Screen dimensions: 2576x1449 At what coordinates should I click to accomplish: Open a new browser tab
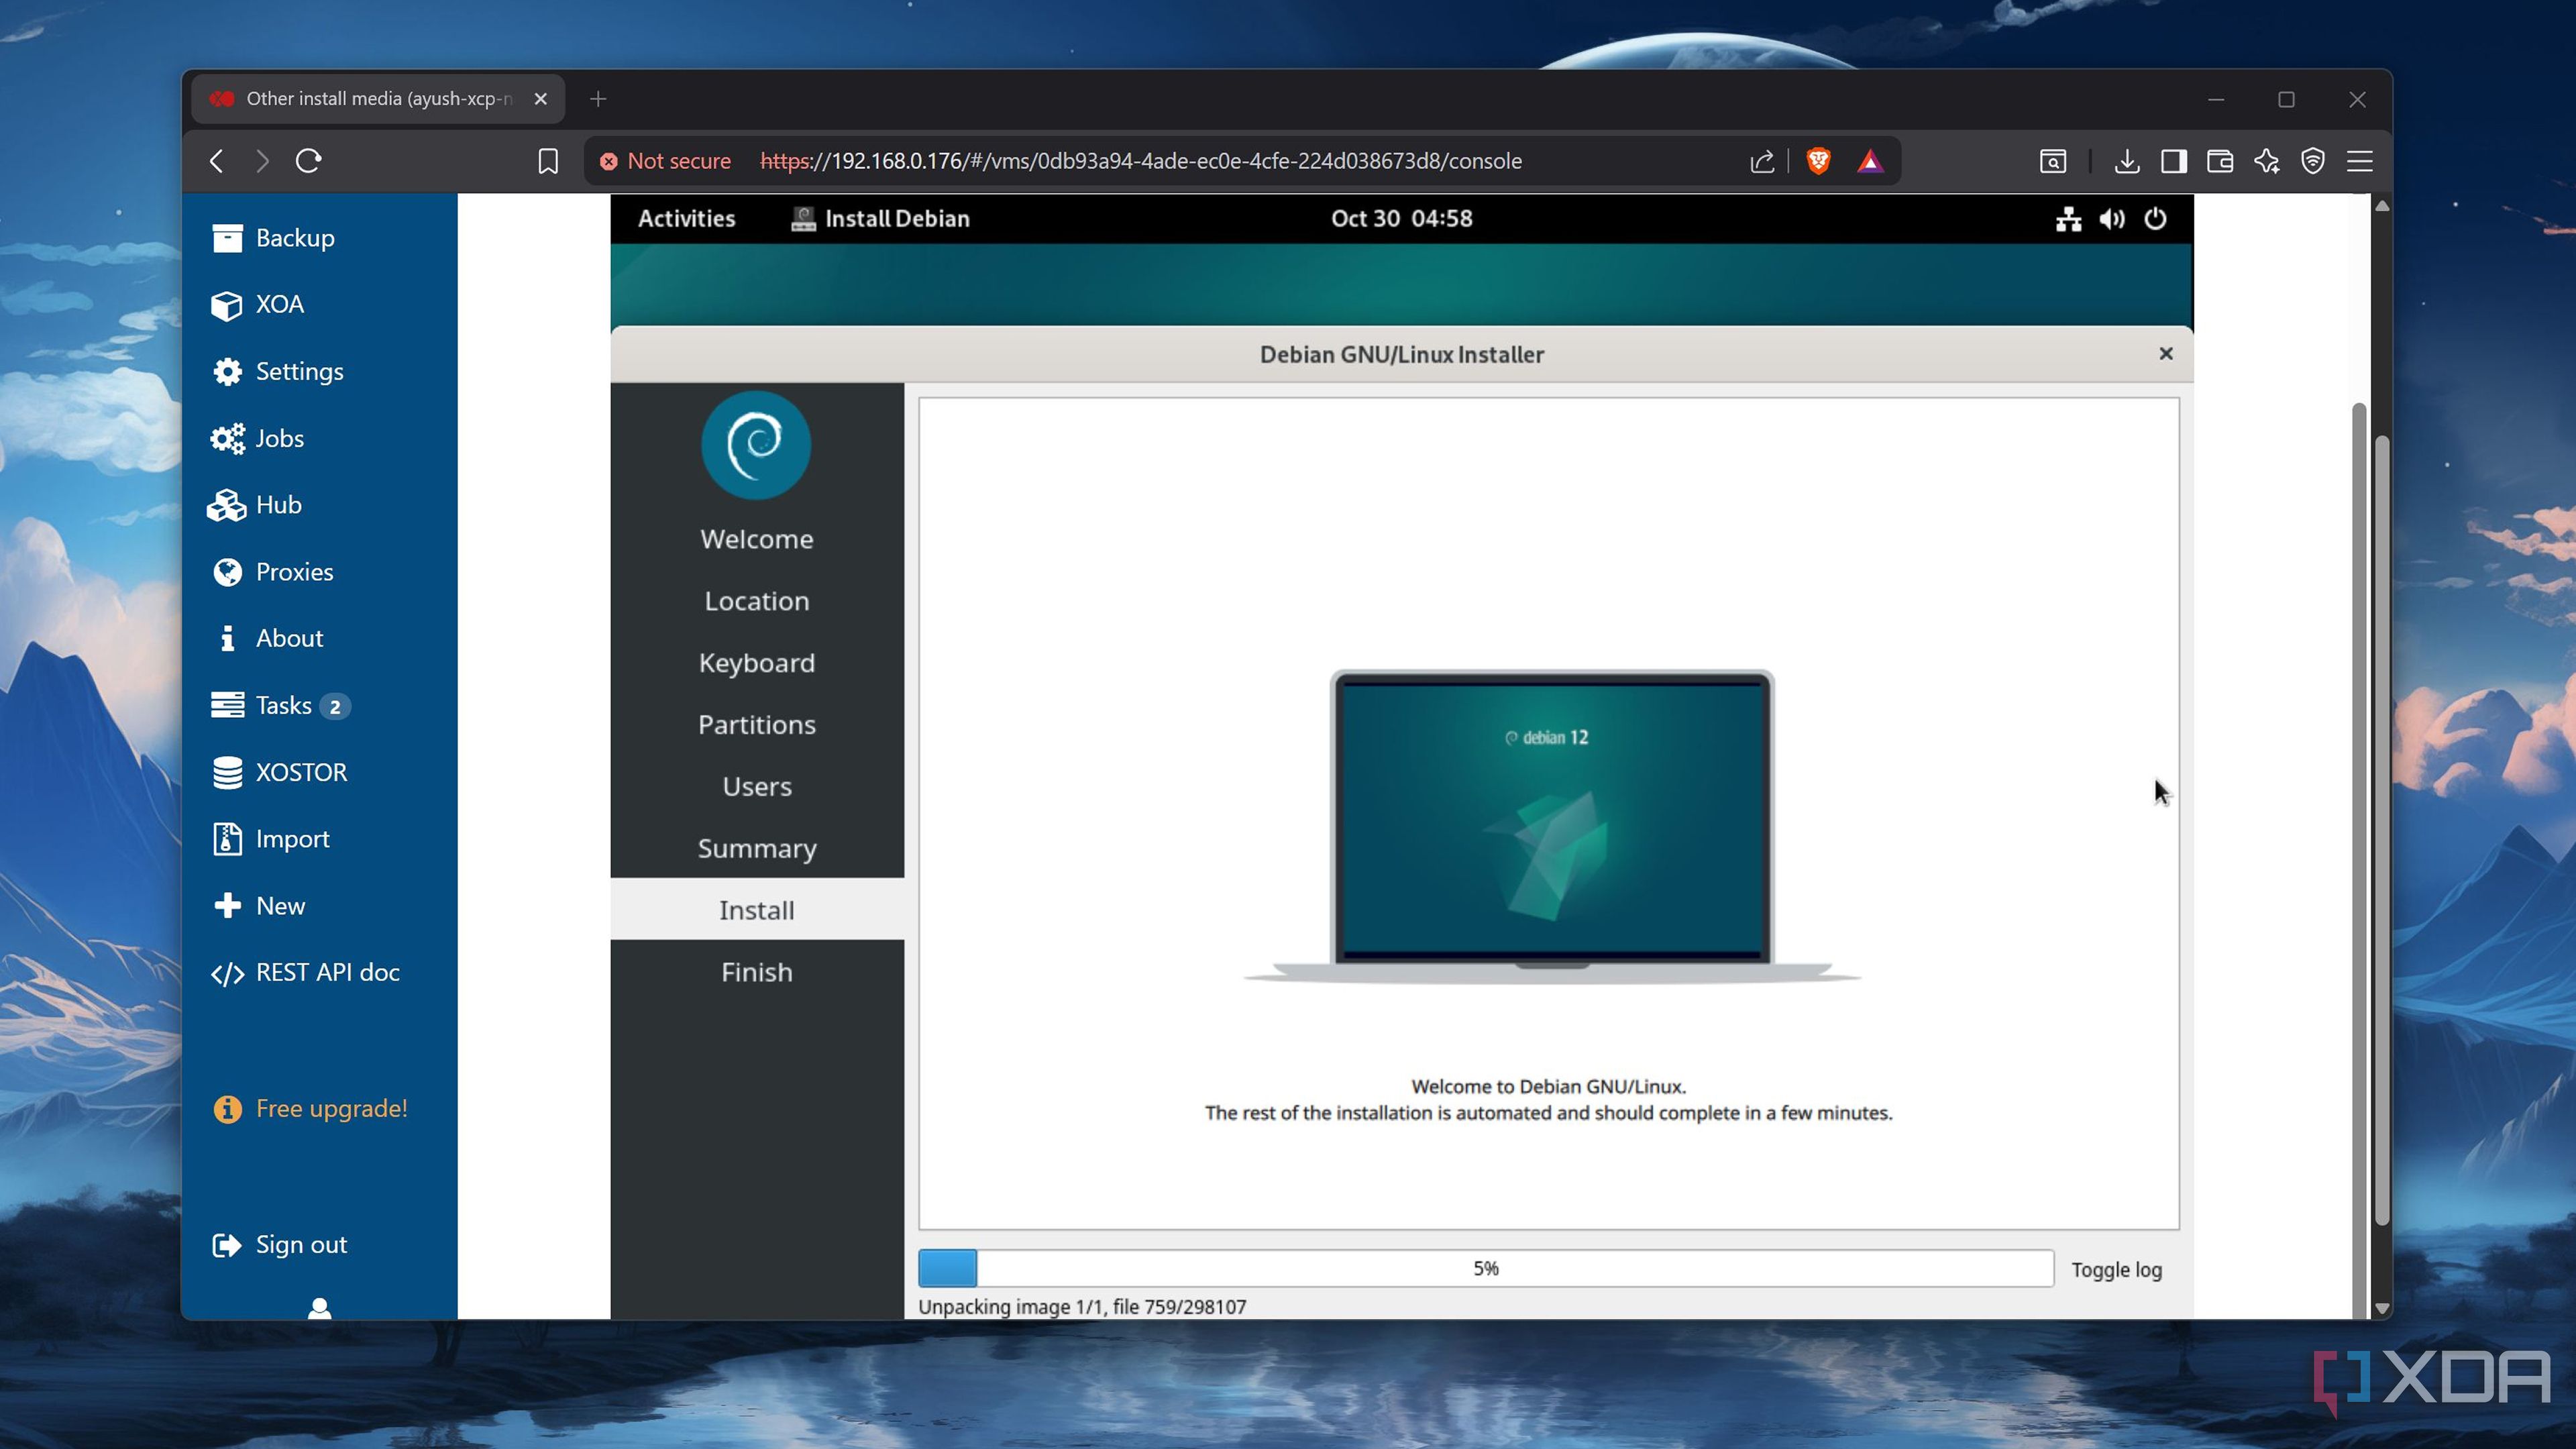598,99
